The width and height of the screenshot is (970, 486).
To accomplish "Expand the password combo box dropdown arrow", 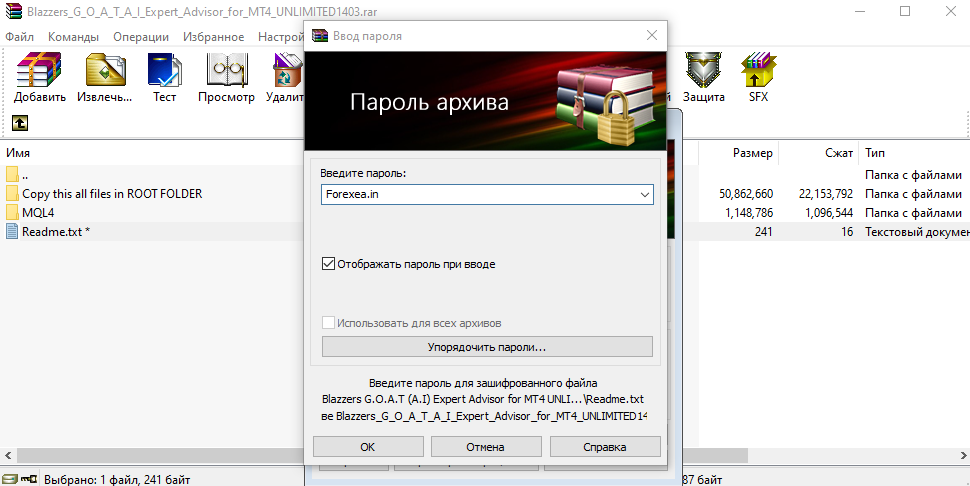I will pos(645,194).
